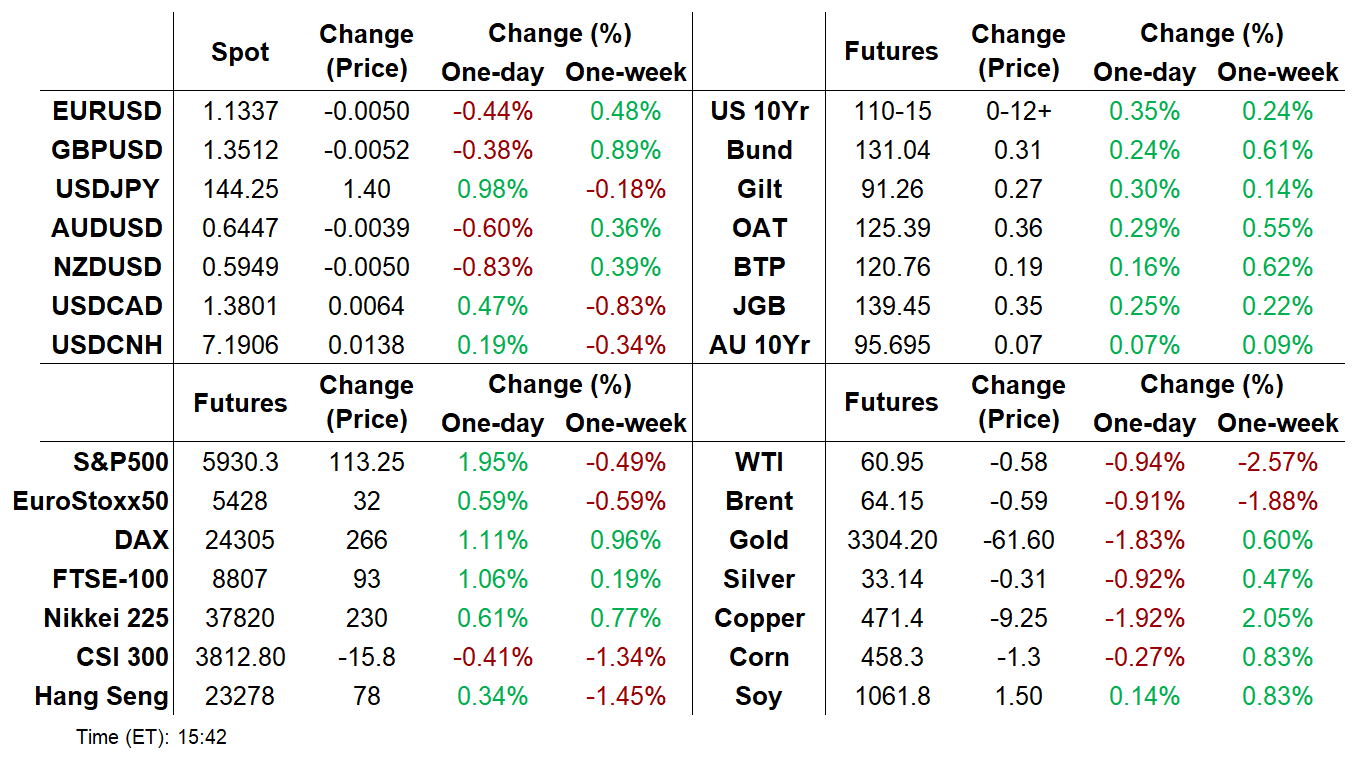The width and height of the screenshot is (1354, 766).
Task: Click the DAX price change 266
Action: 366,540
